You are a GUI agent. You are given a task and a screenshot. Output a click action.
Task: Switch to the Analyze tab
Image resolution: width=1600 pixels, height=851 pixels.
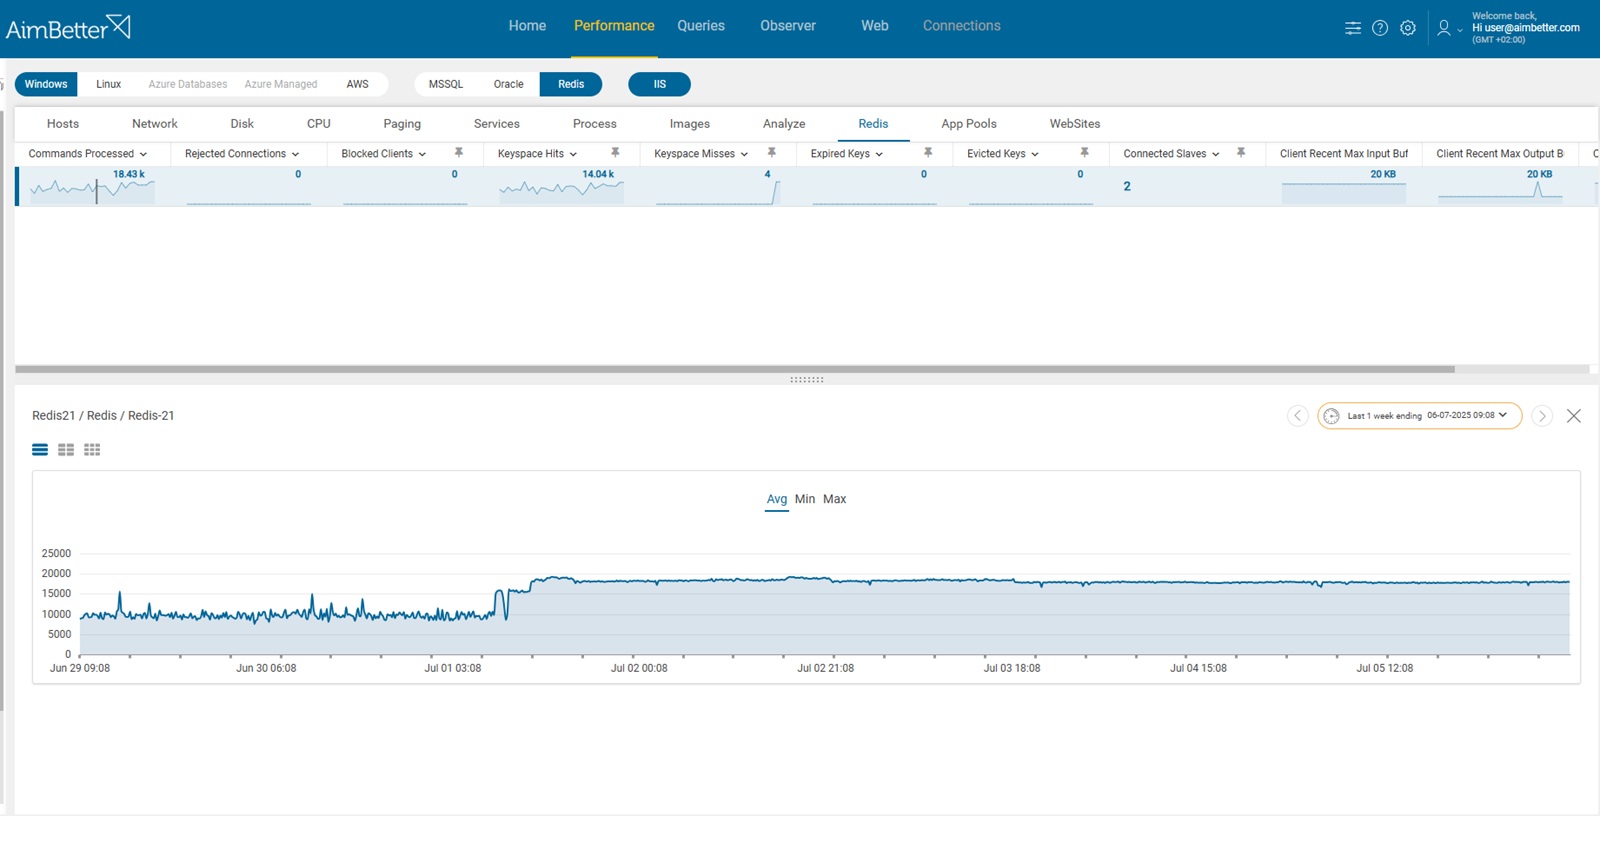(x=784, y=124)
